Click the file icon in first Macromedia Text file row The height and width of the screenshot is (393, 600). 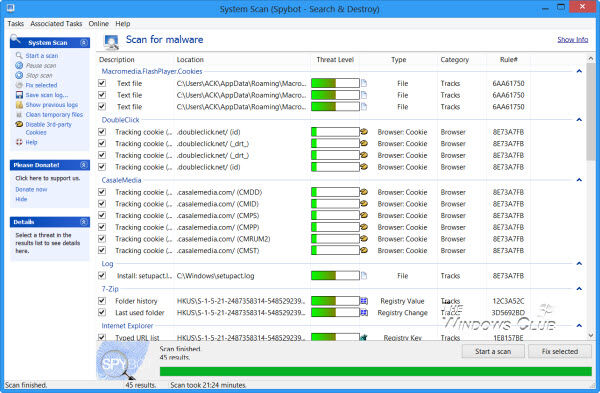(364, 83)
